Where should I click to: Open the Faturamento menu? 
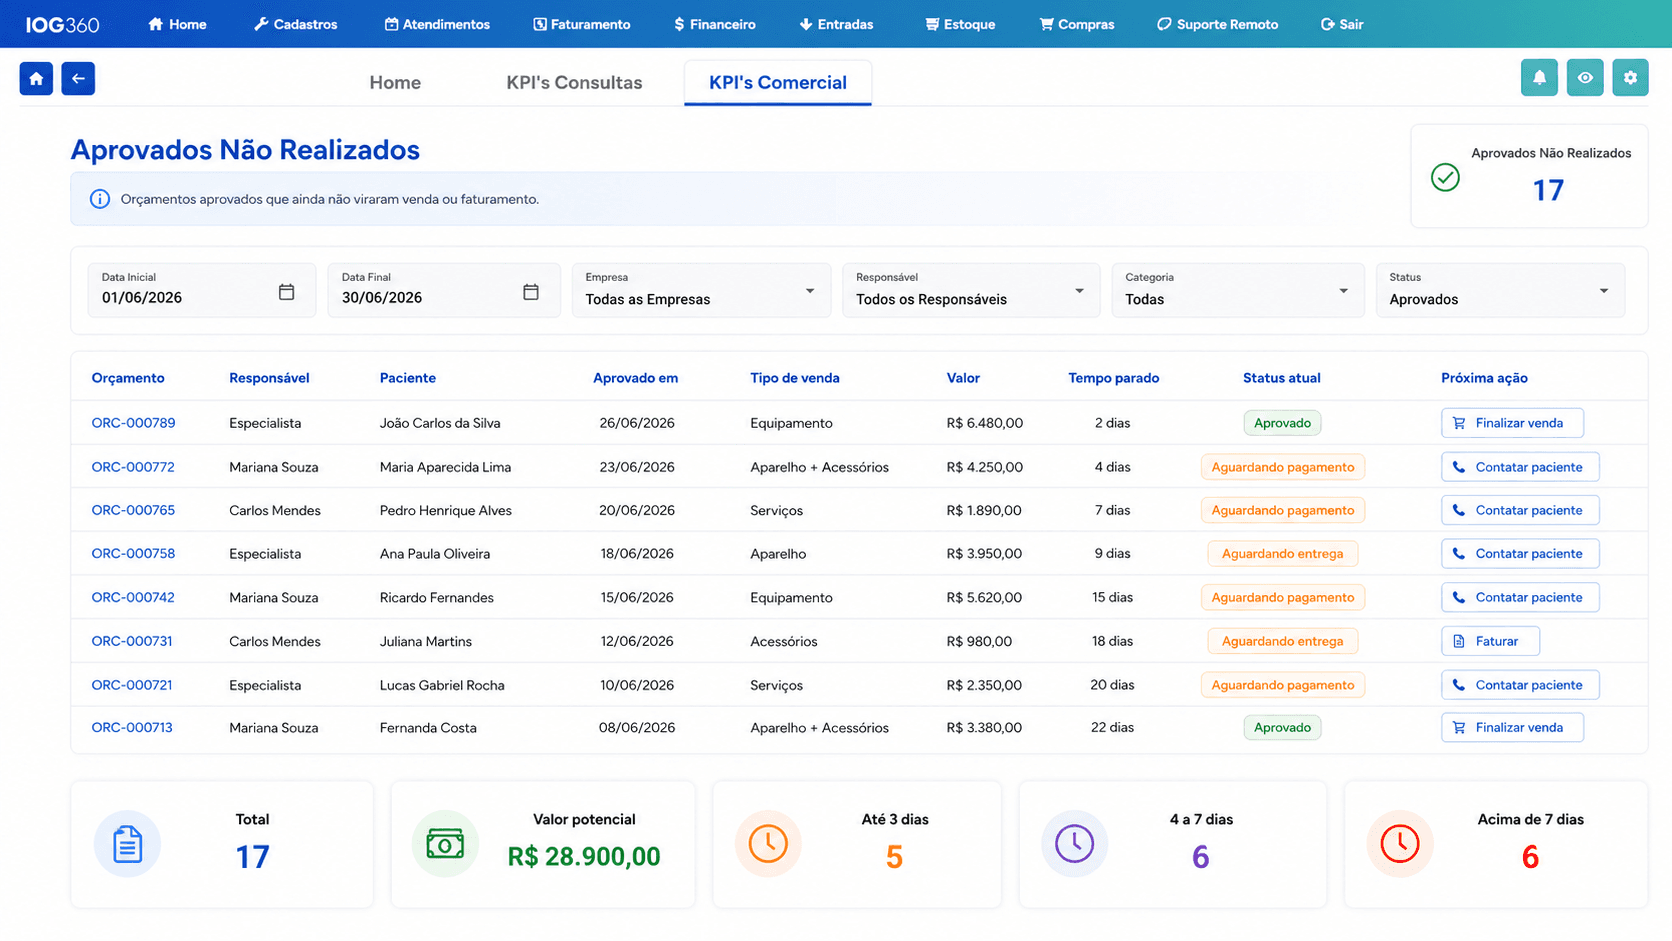582,24
